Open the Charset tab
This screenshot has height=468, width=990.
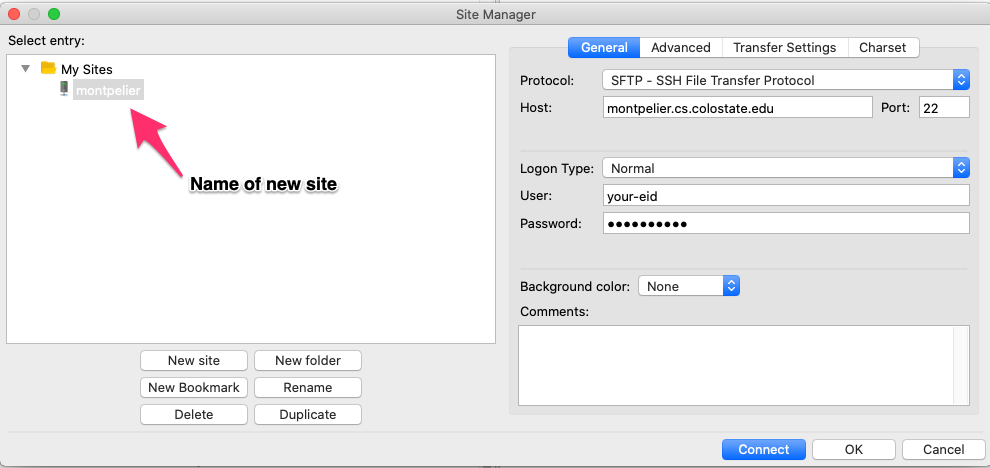point(883,47)
